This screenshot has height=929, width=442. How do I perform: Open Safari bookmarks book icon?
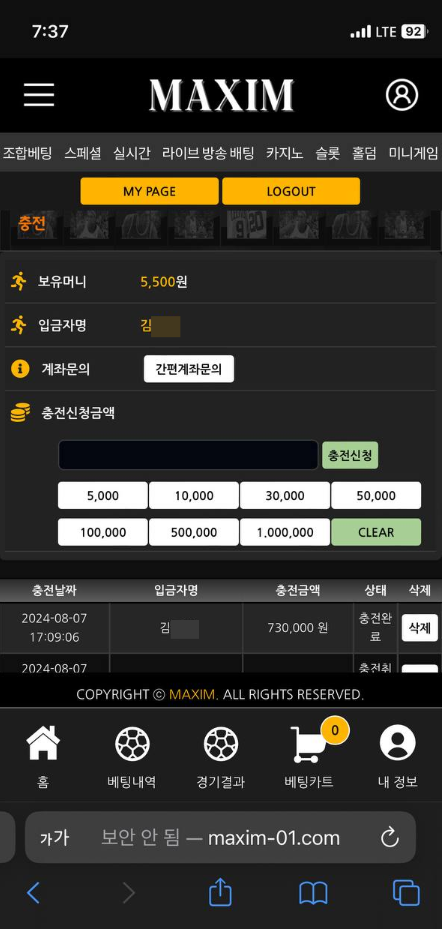click(313, 893)
